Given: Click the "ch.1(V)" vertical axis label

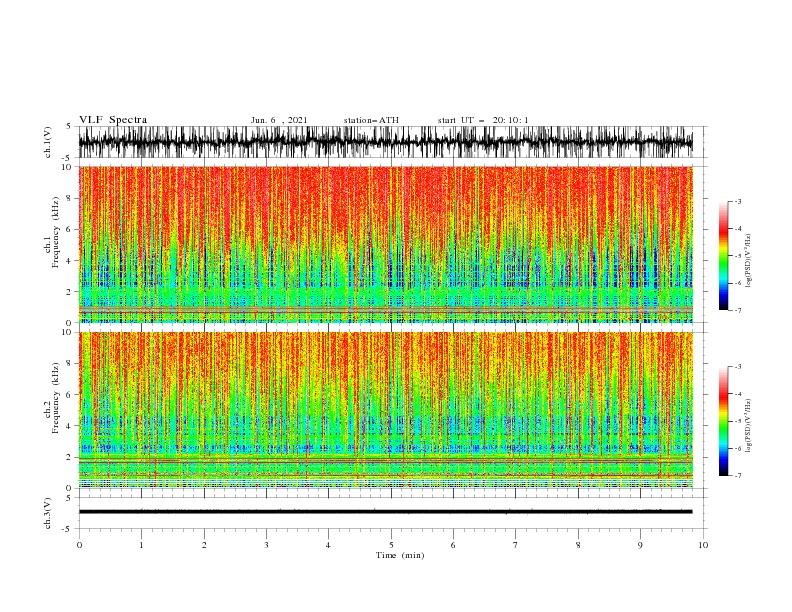Looking at the screenshot, I should coord(48,142).
